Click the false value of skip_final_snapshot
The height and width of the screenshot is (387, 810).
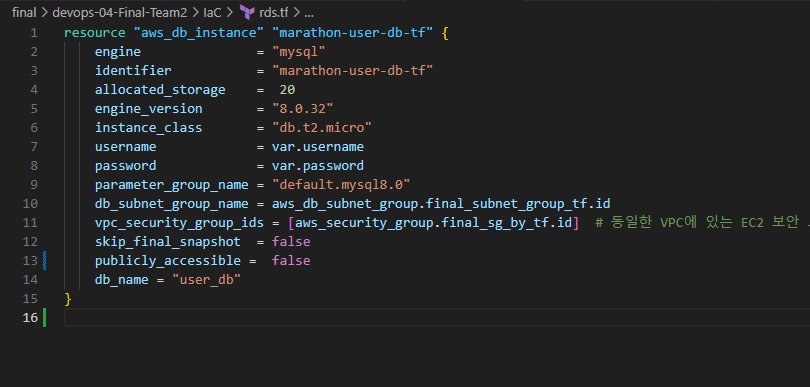point(291,242)
